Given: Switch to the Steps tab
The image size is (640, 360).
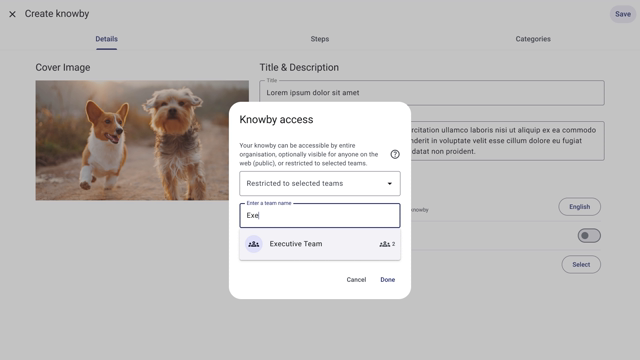Looking at the screenshot, I should click(x=320, y=39).
